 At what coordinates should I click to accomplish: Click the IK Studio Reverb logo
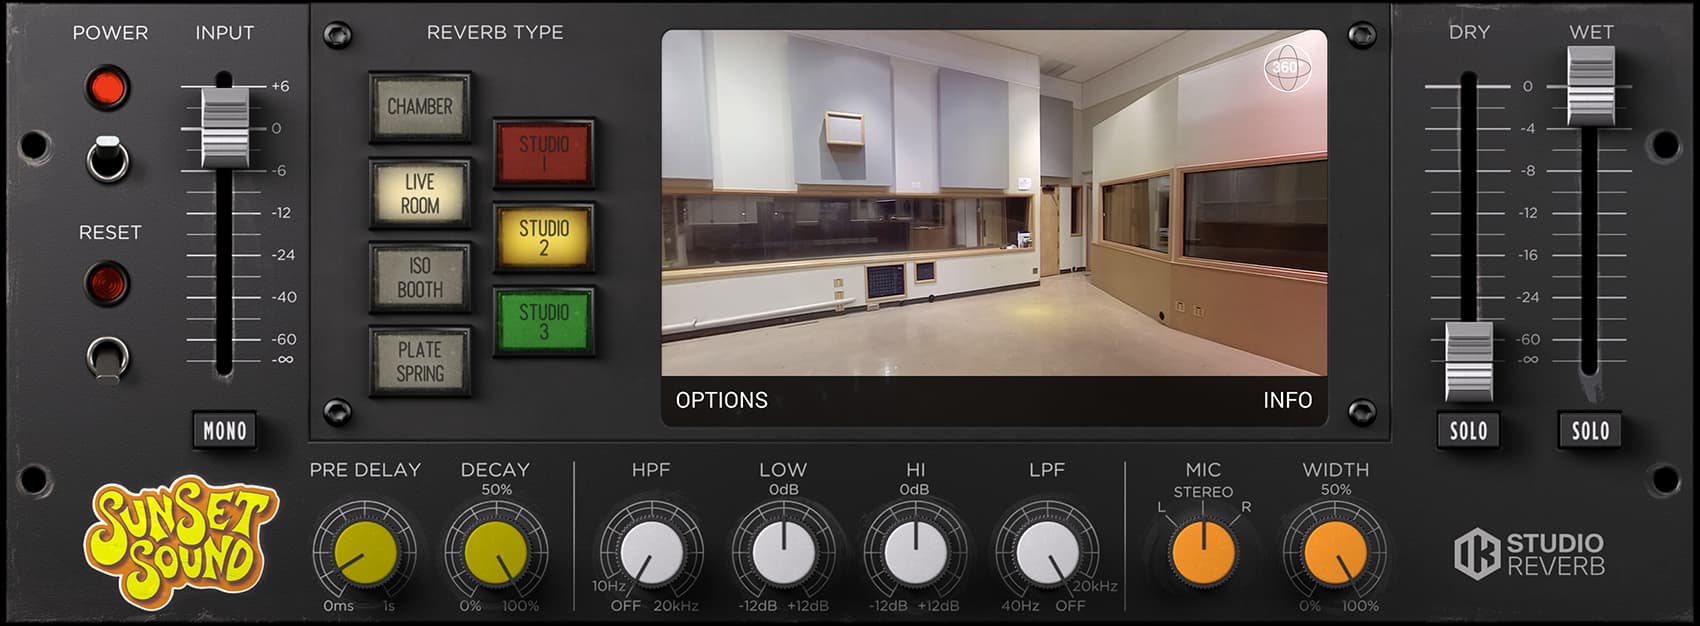1529,555
